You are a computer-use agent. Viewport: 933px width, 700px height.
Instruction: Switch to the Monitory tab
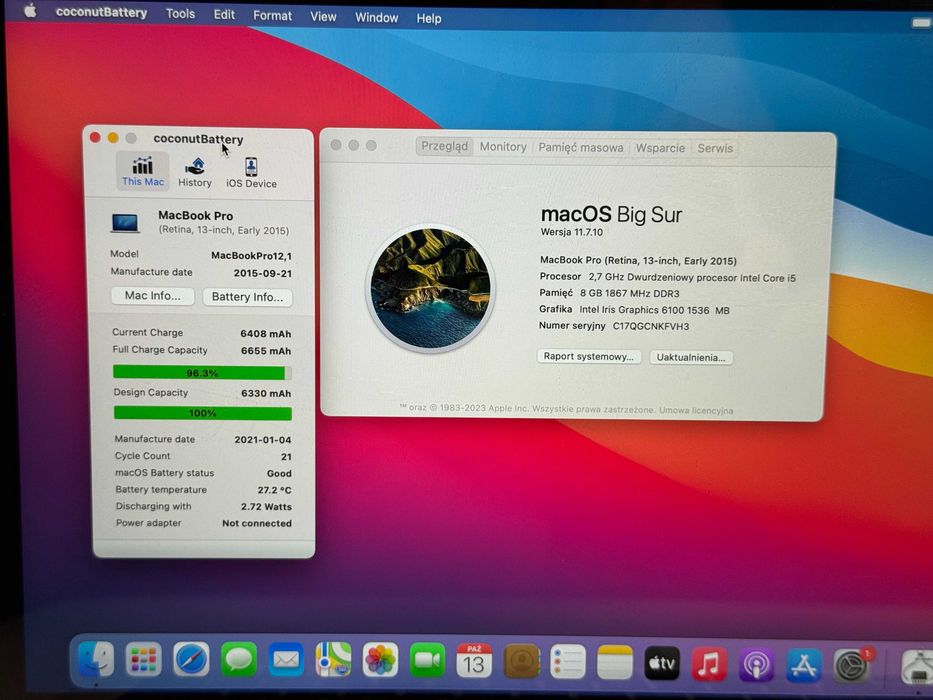click(x=503, y=146)
